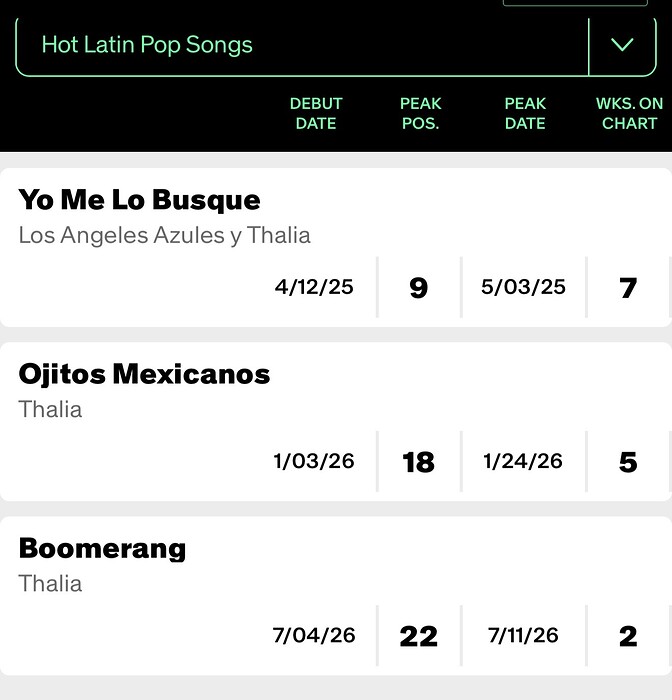Viewport: 672px width, 700px height.
Task: Sort by the Peak Pos. column header
Action: tap(420, 113)
